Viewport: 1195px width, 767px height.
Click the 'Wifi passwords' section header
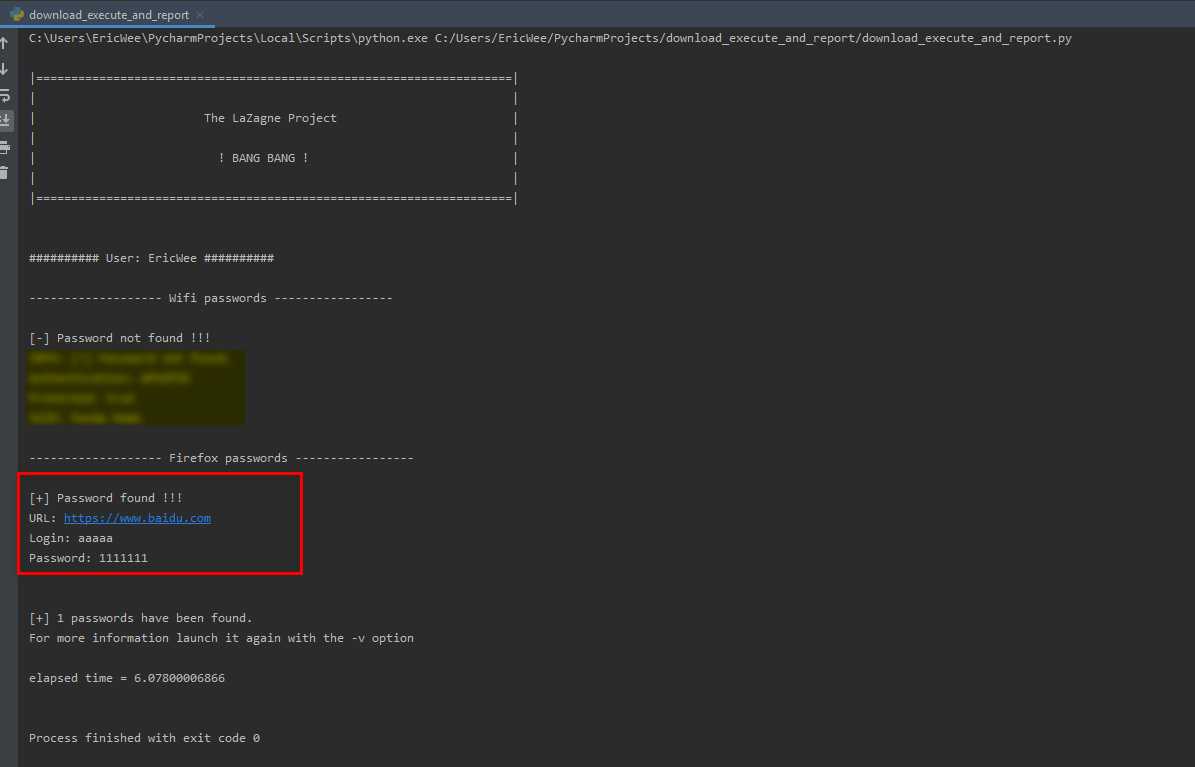point(210,298)
